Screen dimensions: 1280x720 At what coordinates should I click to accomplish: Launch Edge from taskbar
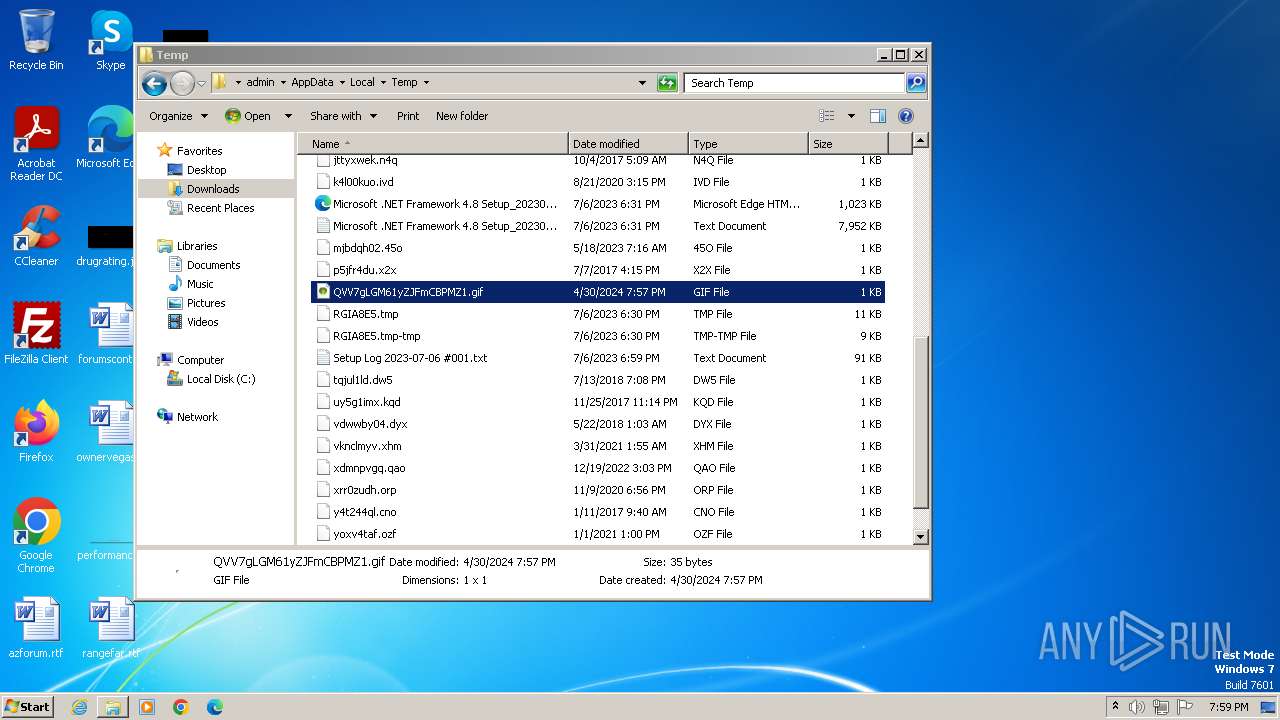point(215,707)
